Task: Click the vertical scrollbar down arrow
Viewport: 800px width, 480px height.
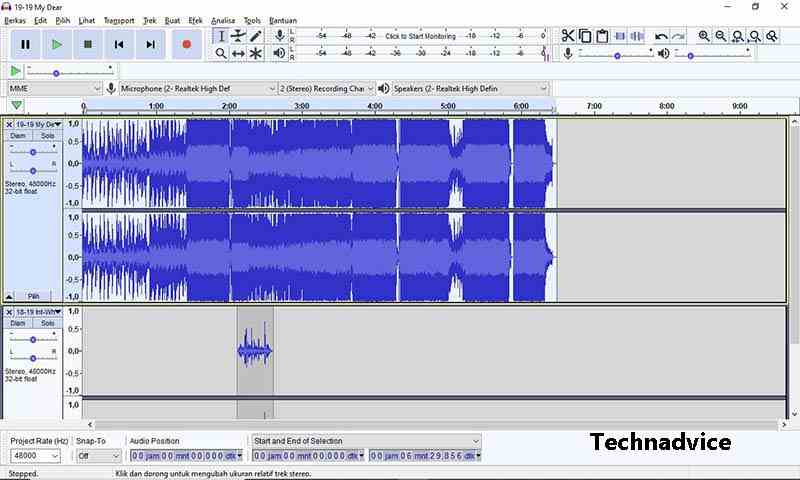Action: coord(794,414)
